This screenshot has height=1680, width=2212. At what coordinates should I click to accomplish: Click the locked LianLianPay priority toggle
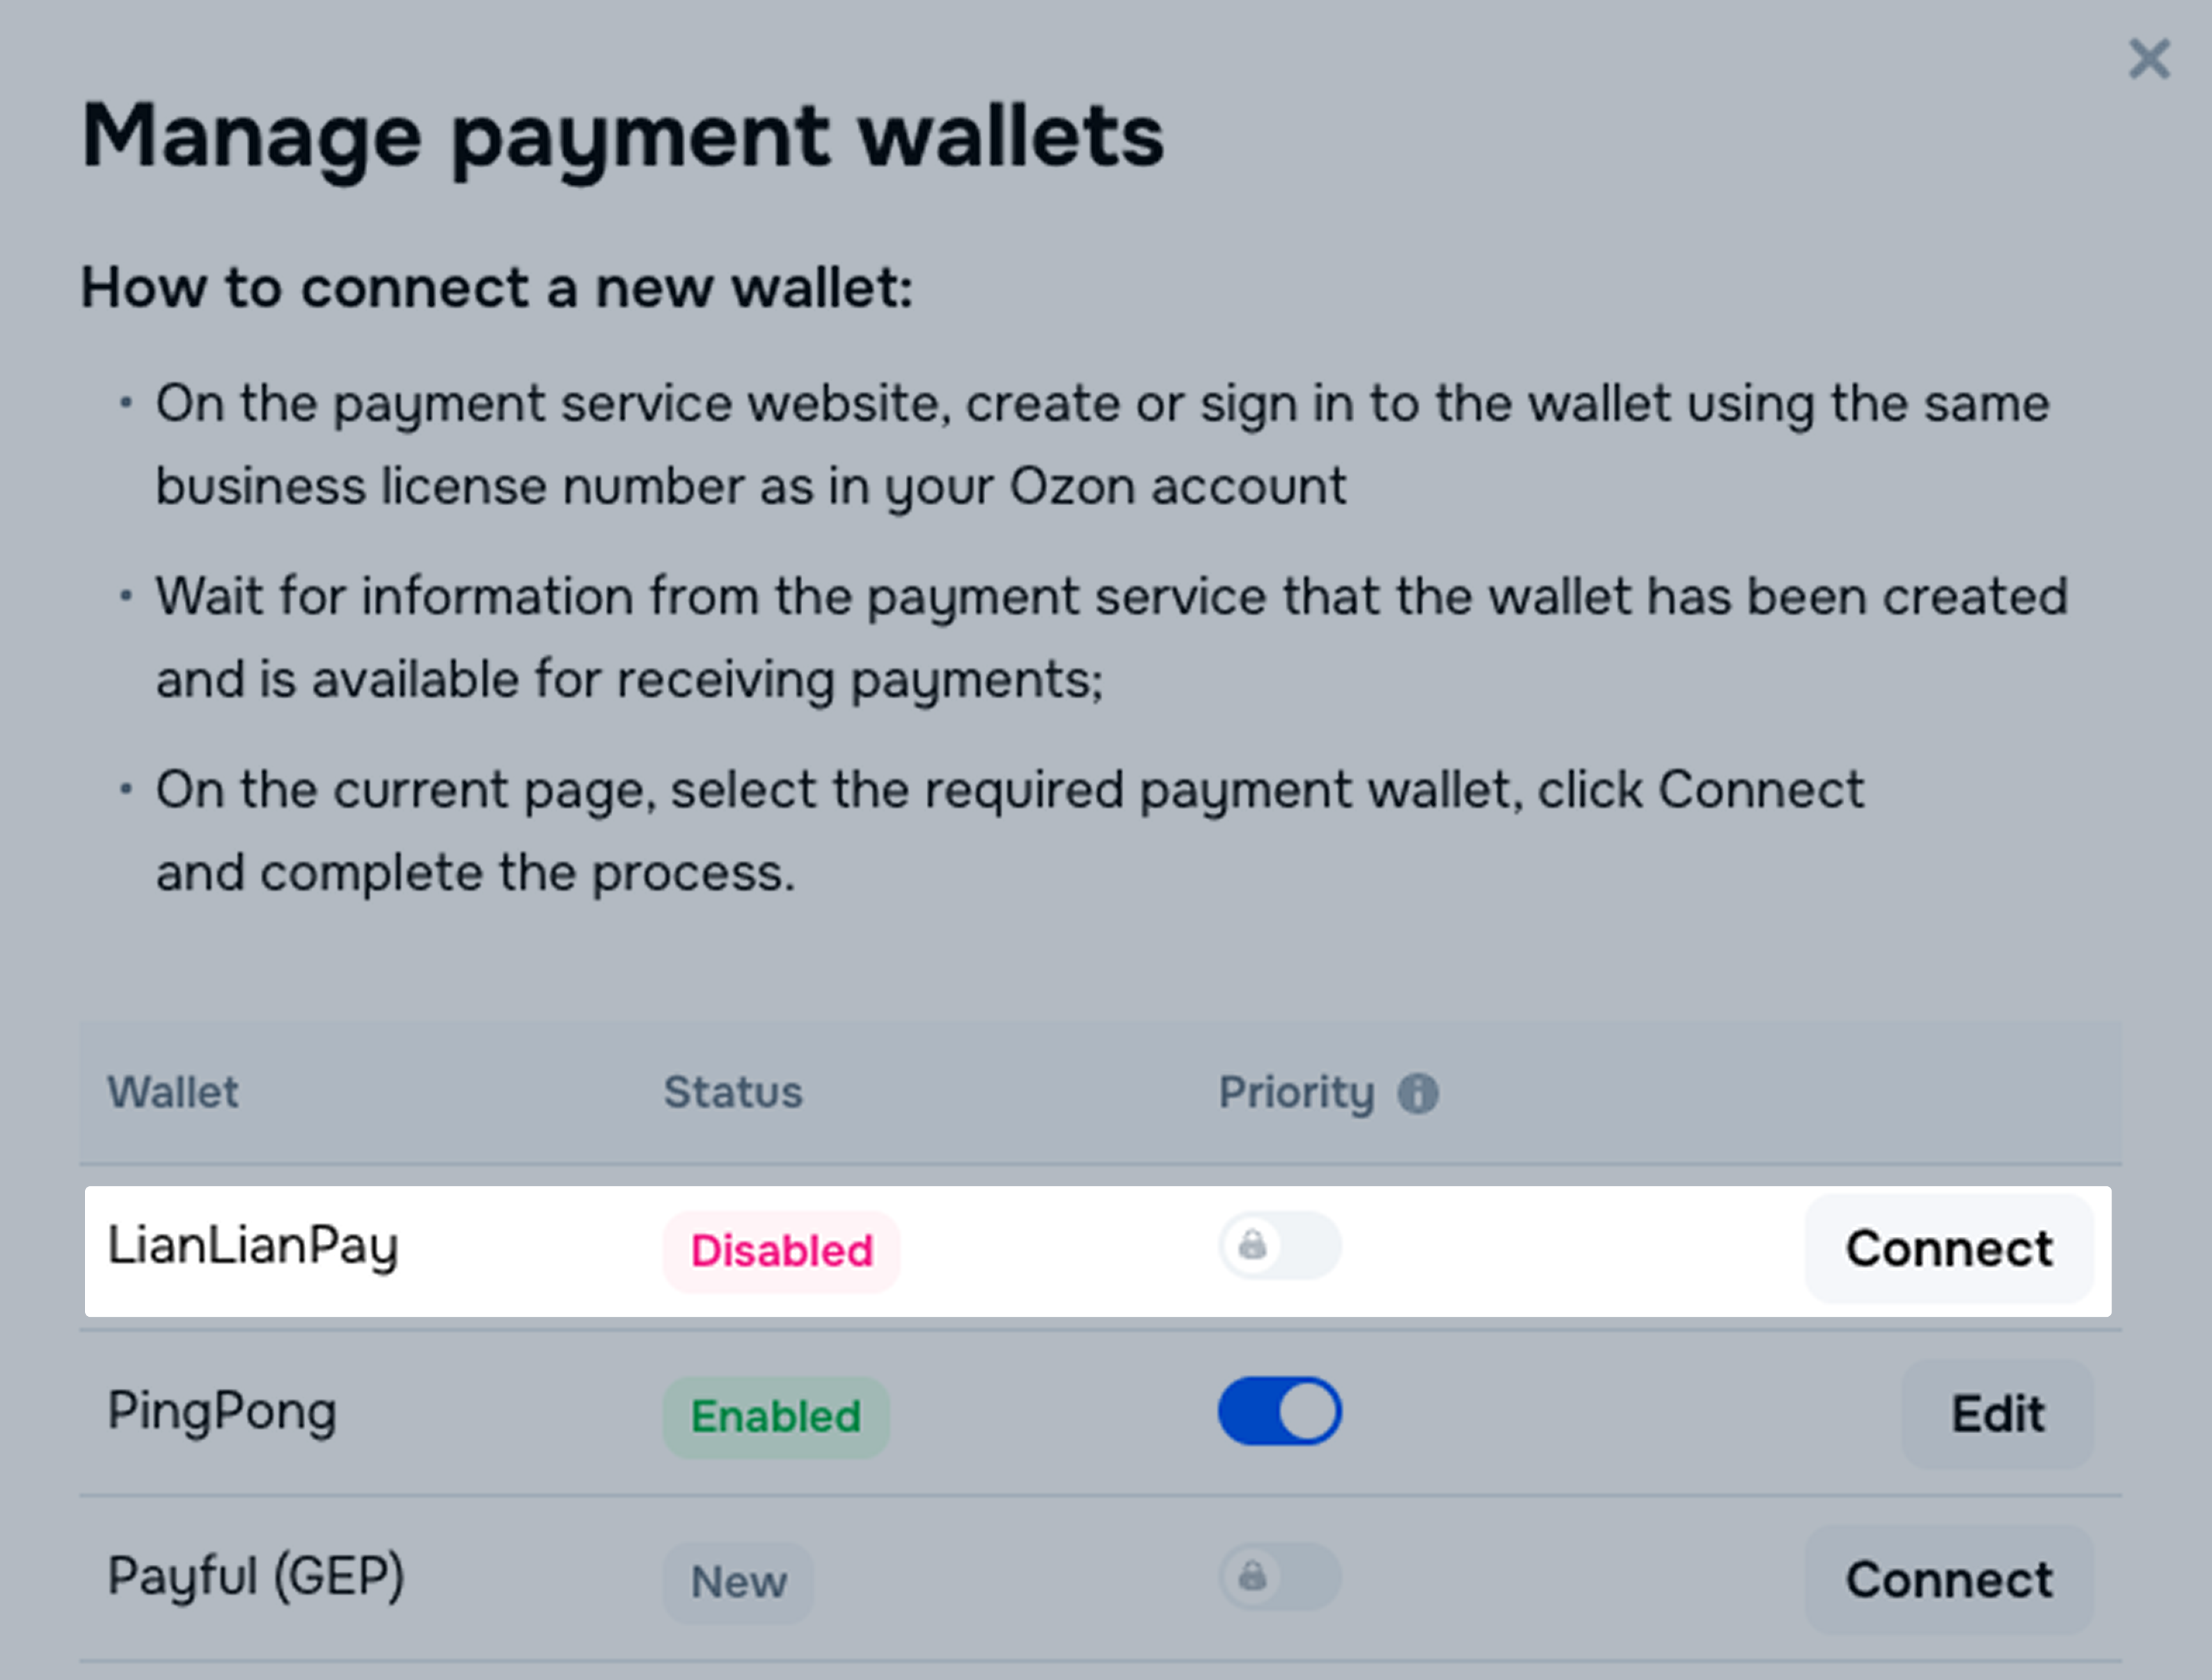click(1279, 1245)
